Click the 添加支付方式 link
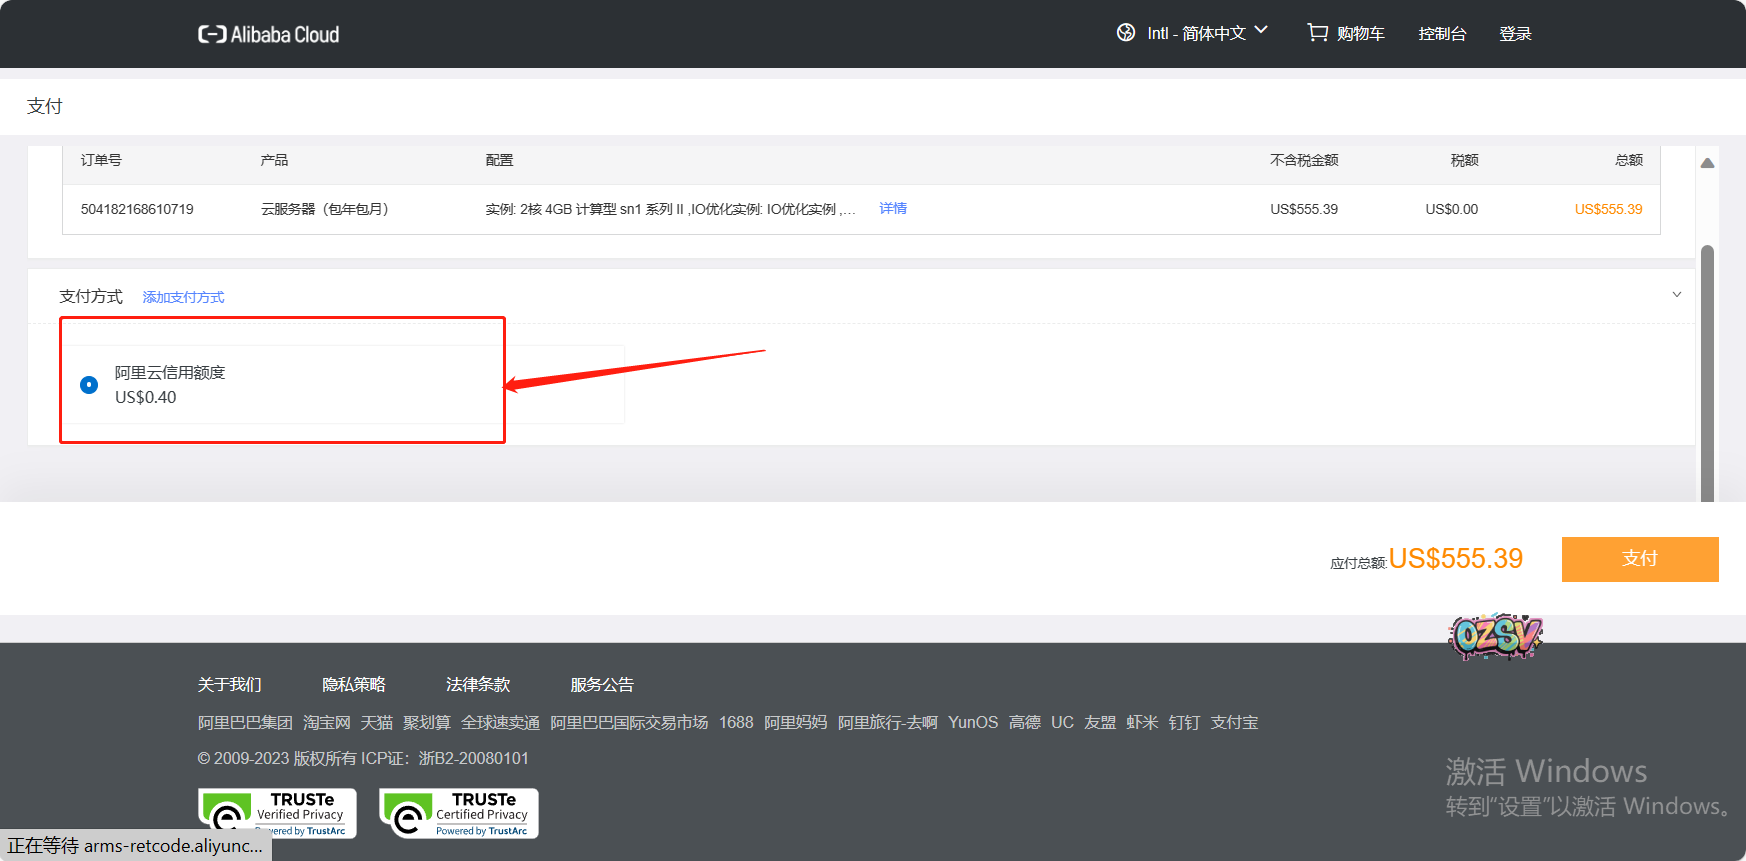This screenshot has height=861, width=1746. (x=183, y=297)
